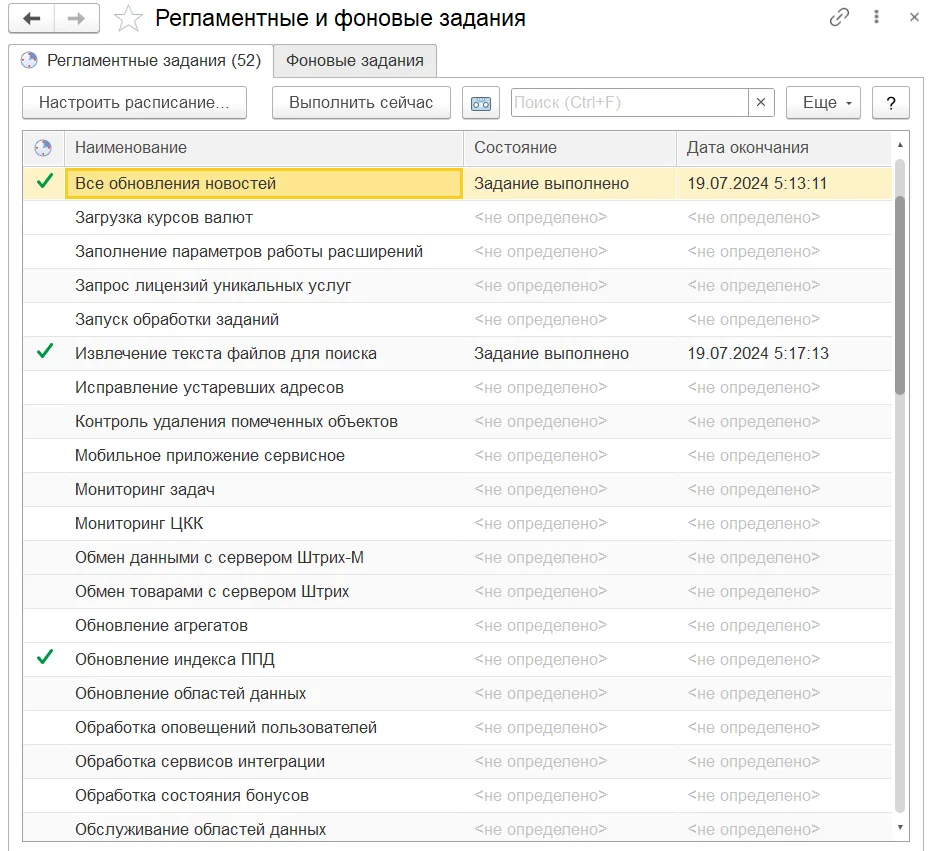Copy link via the chain icon

pyautogui.click(x=839, y=17)
